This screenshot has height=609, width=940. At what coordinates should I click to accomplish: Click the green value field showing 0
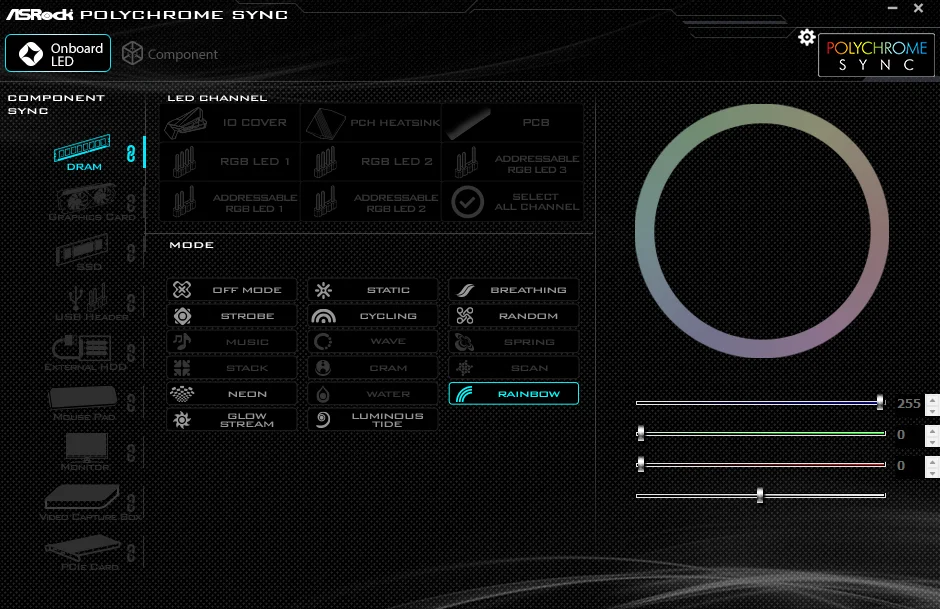point(908,435)
